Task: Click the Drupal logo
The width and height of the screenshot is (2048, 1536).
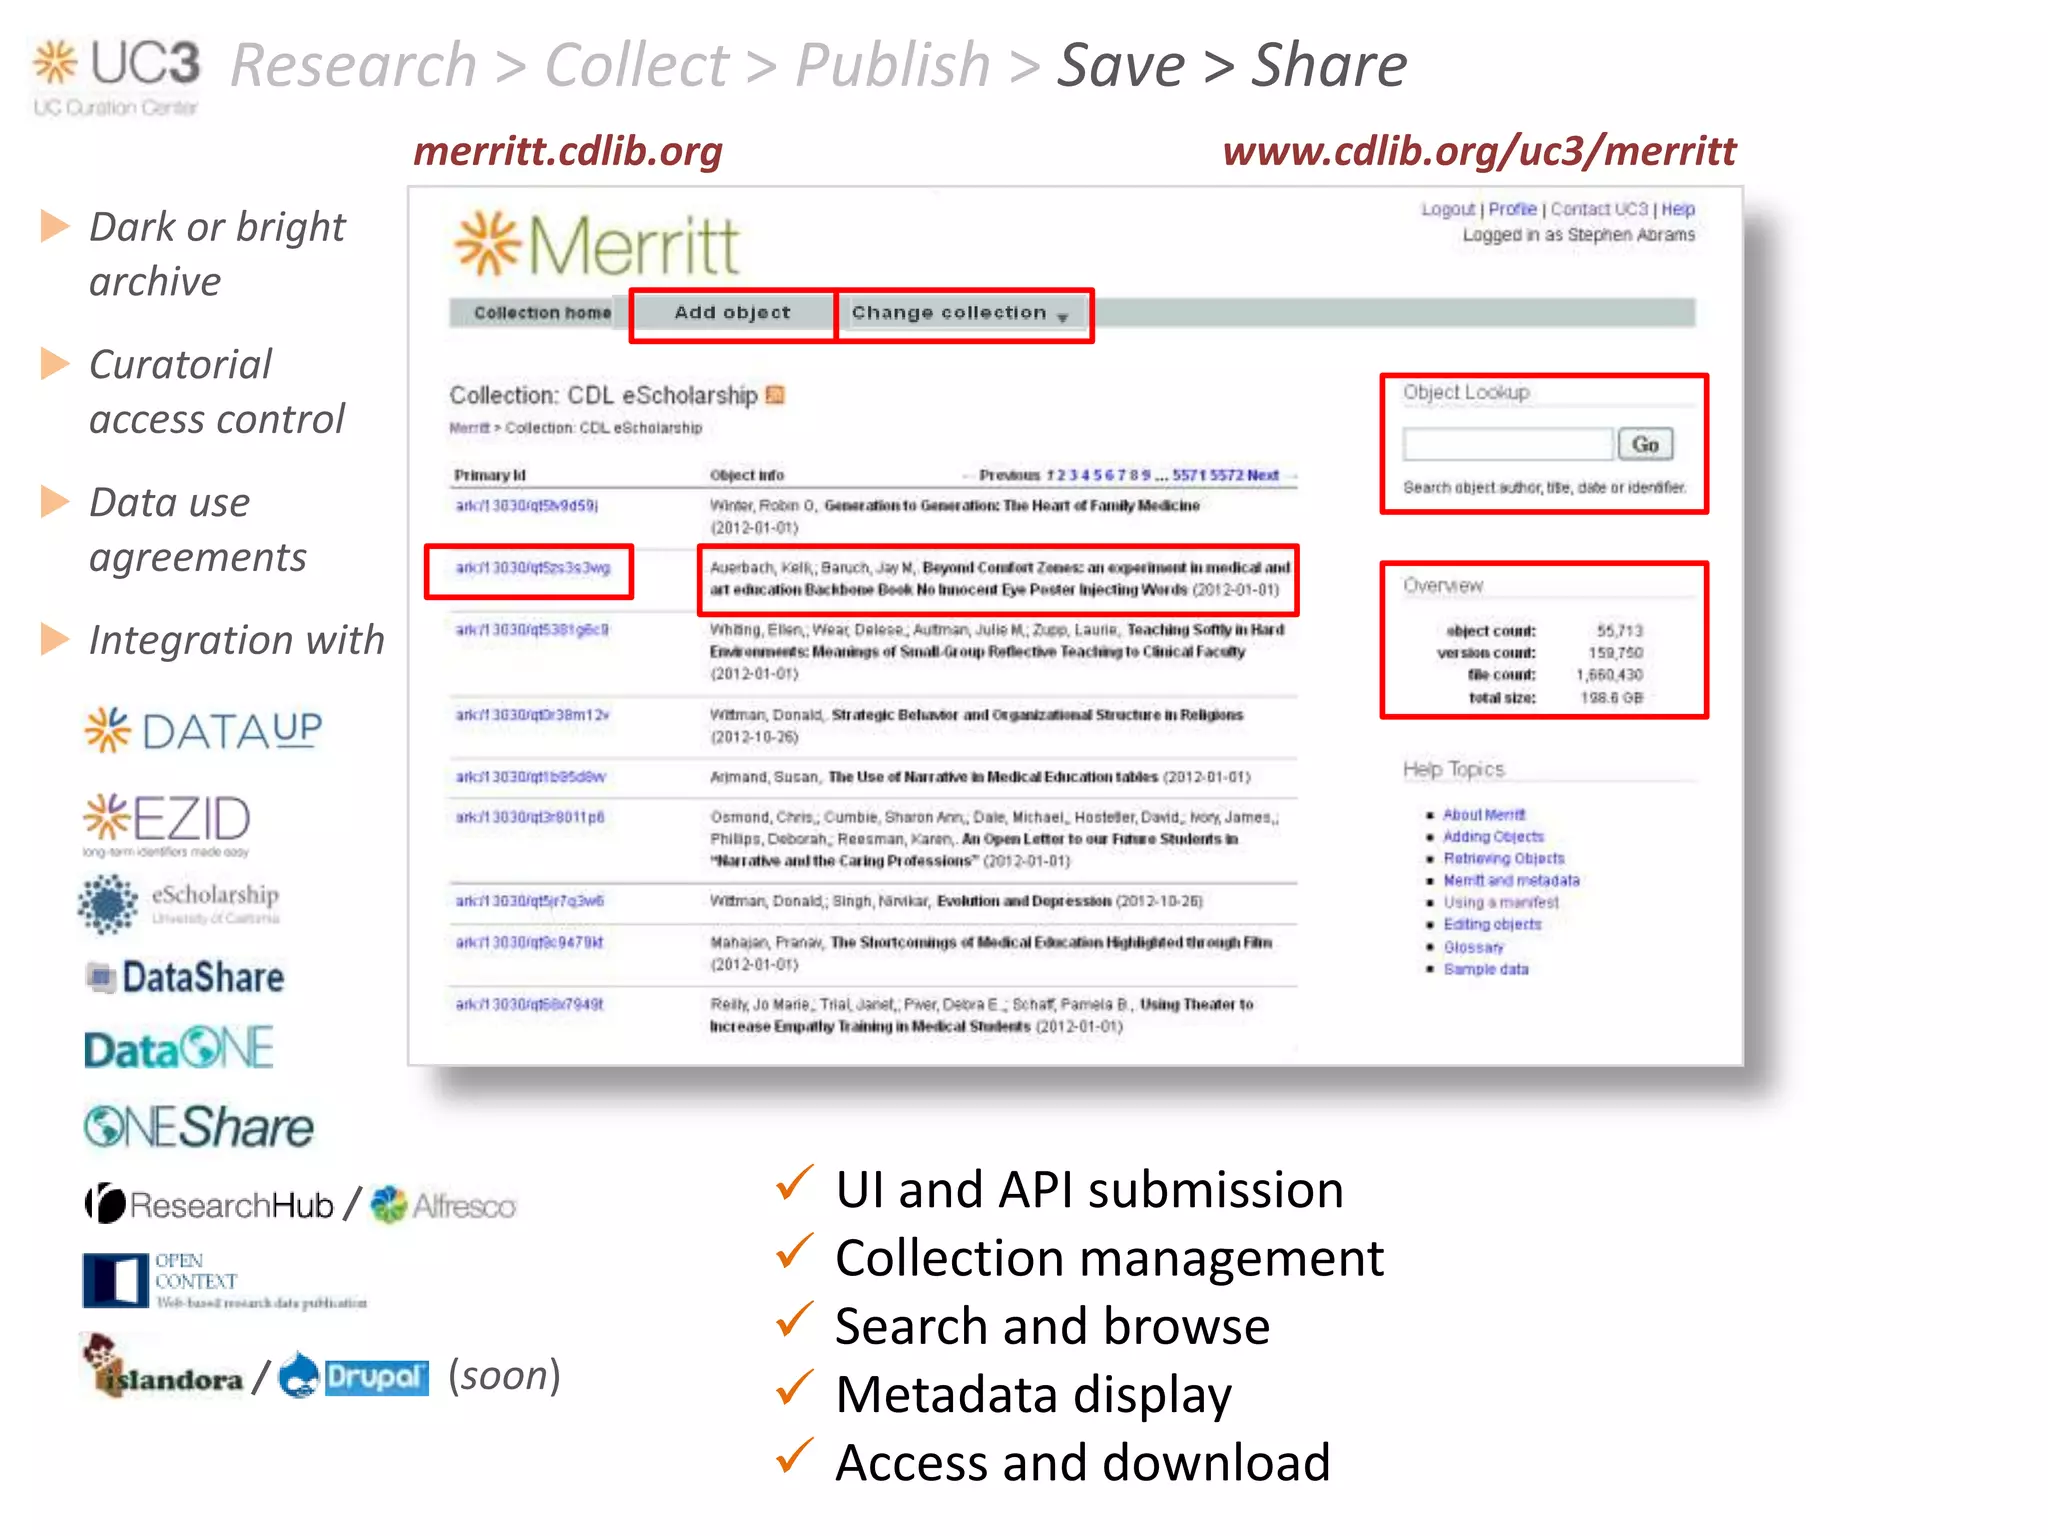Action: (x=354, y=1375)
